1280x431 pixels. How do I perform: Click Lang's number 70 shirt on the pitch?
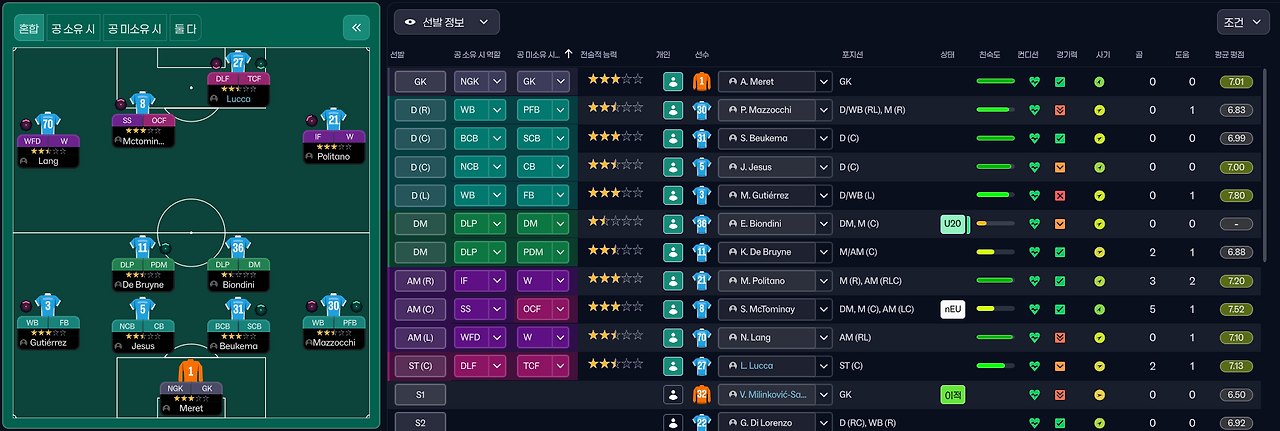[48, 124]
